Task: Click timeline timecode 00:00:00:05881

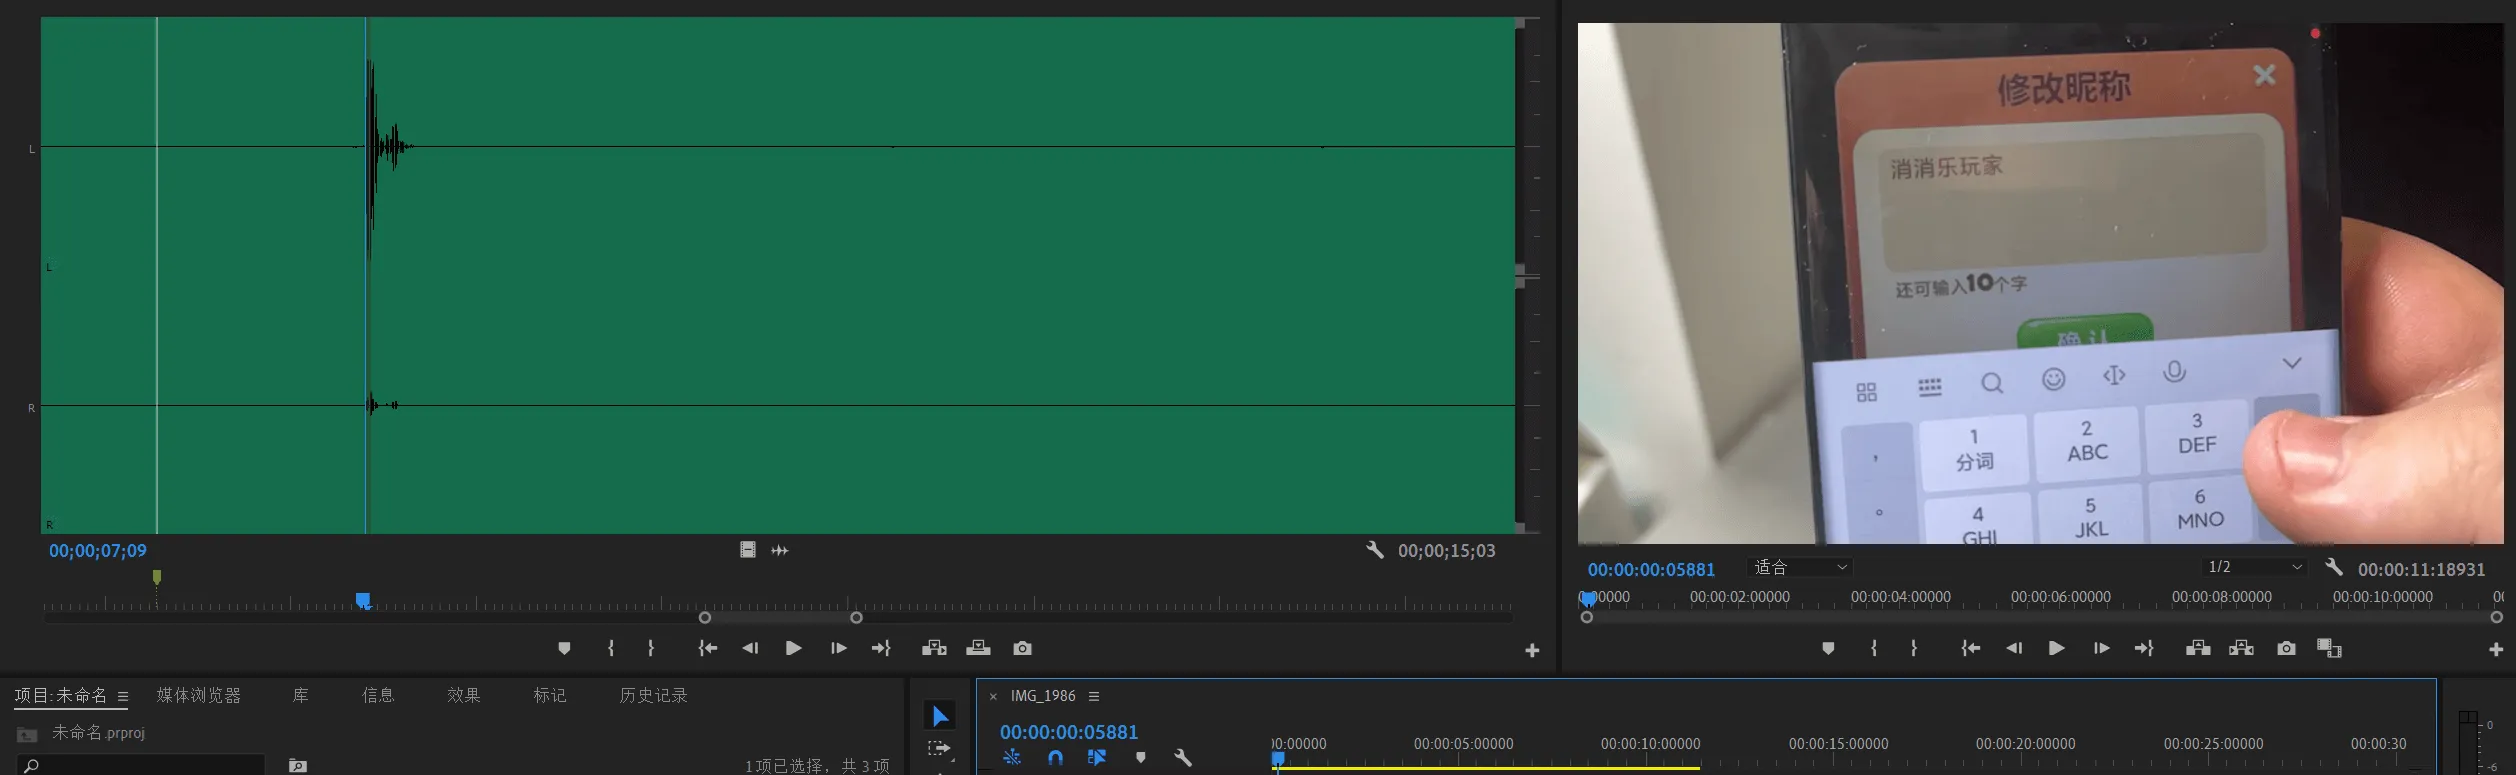Action: click(x=1069, y=732)
